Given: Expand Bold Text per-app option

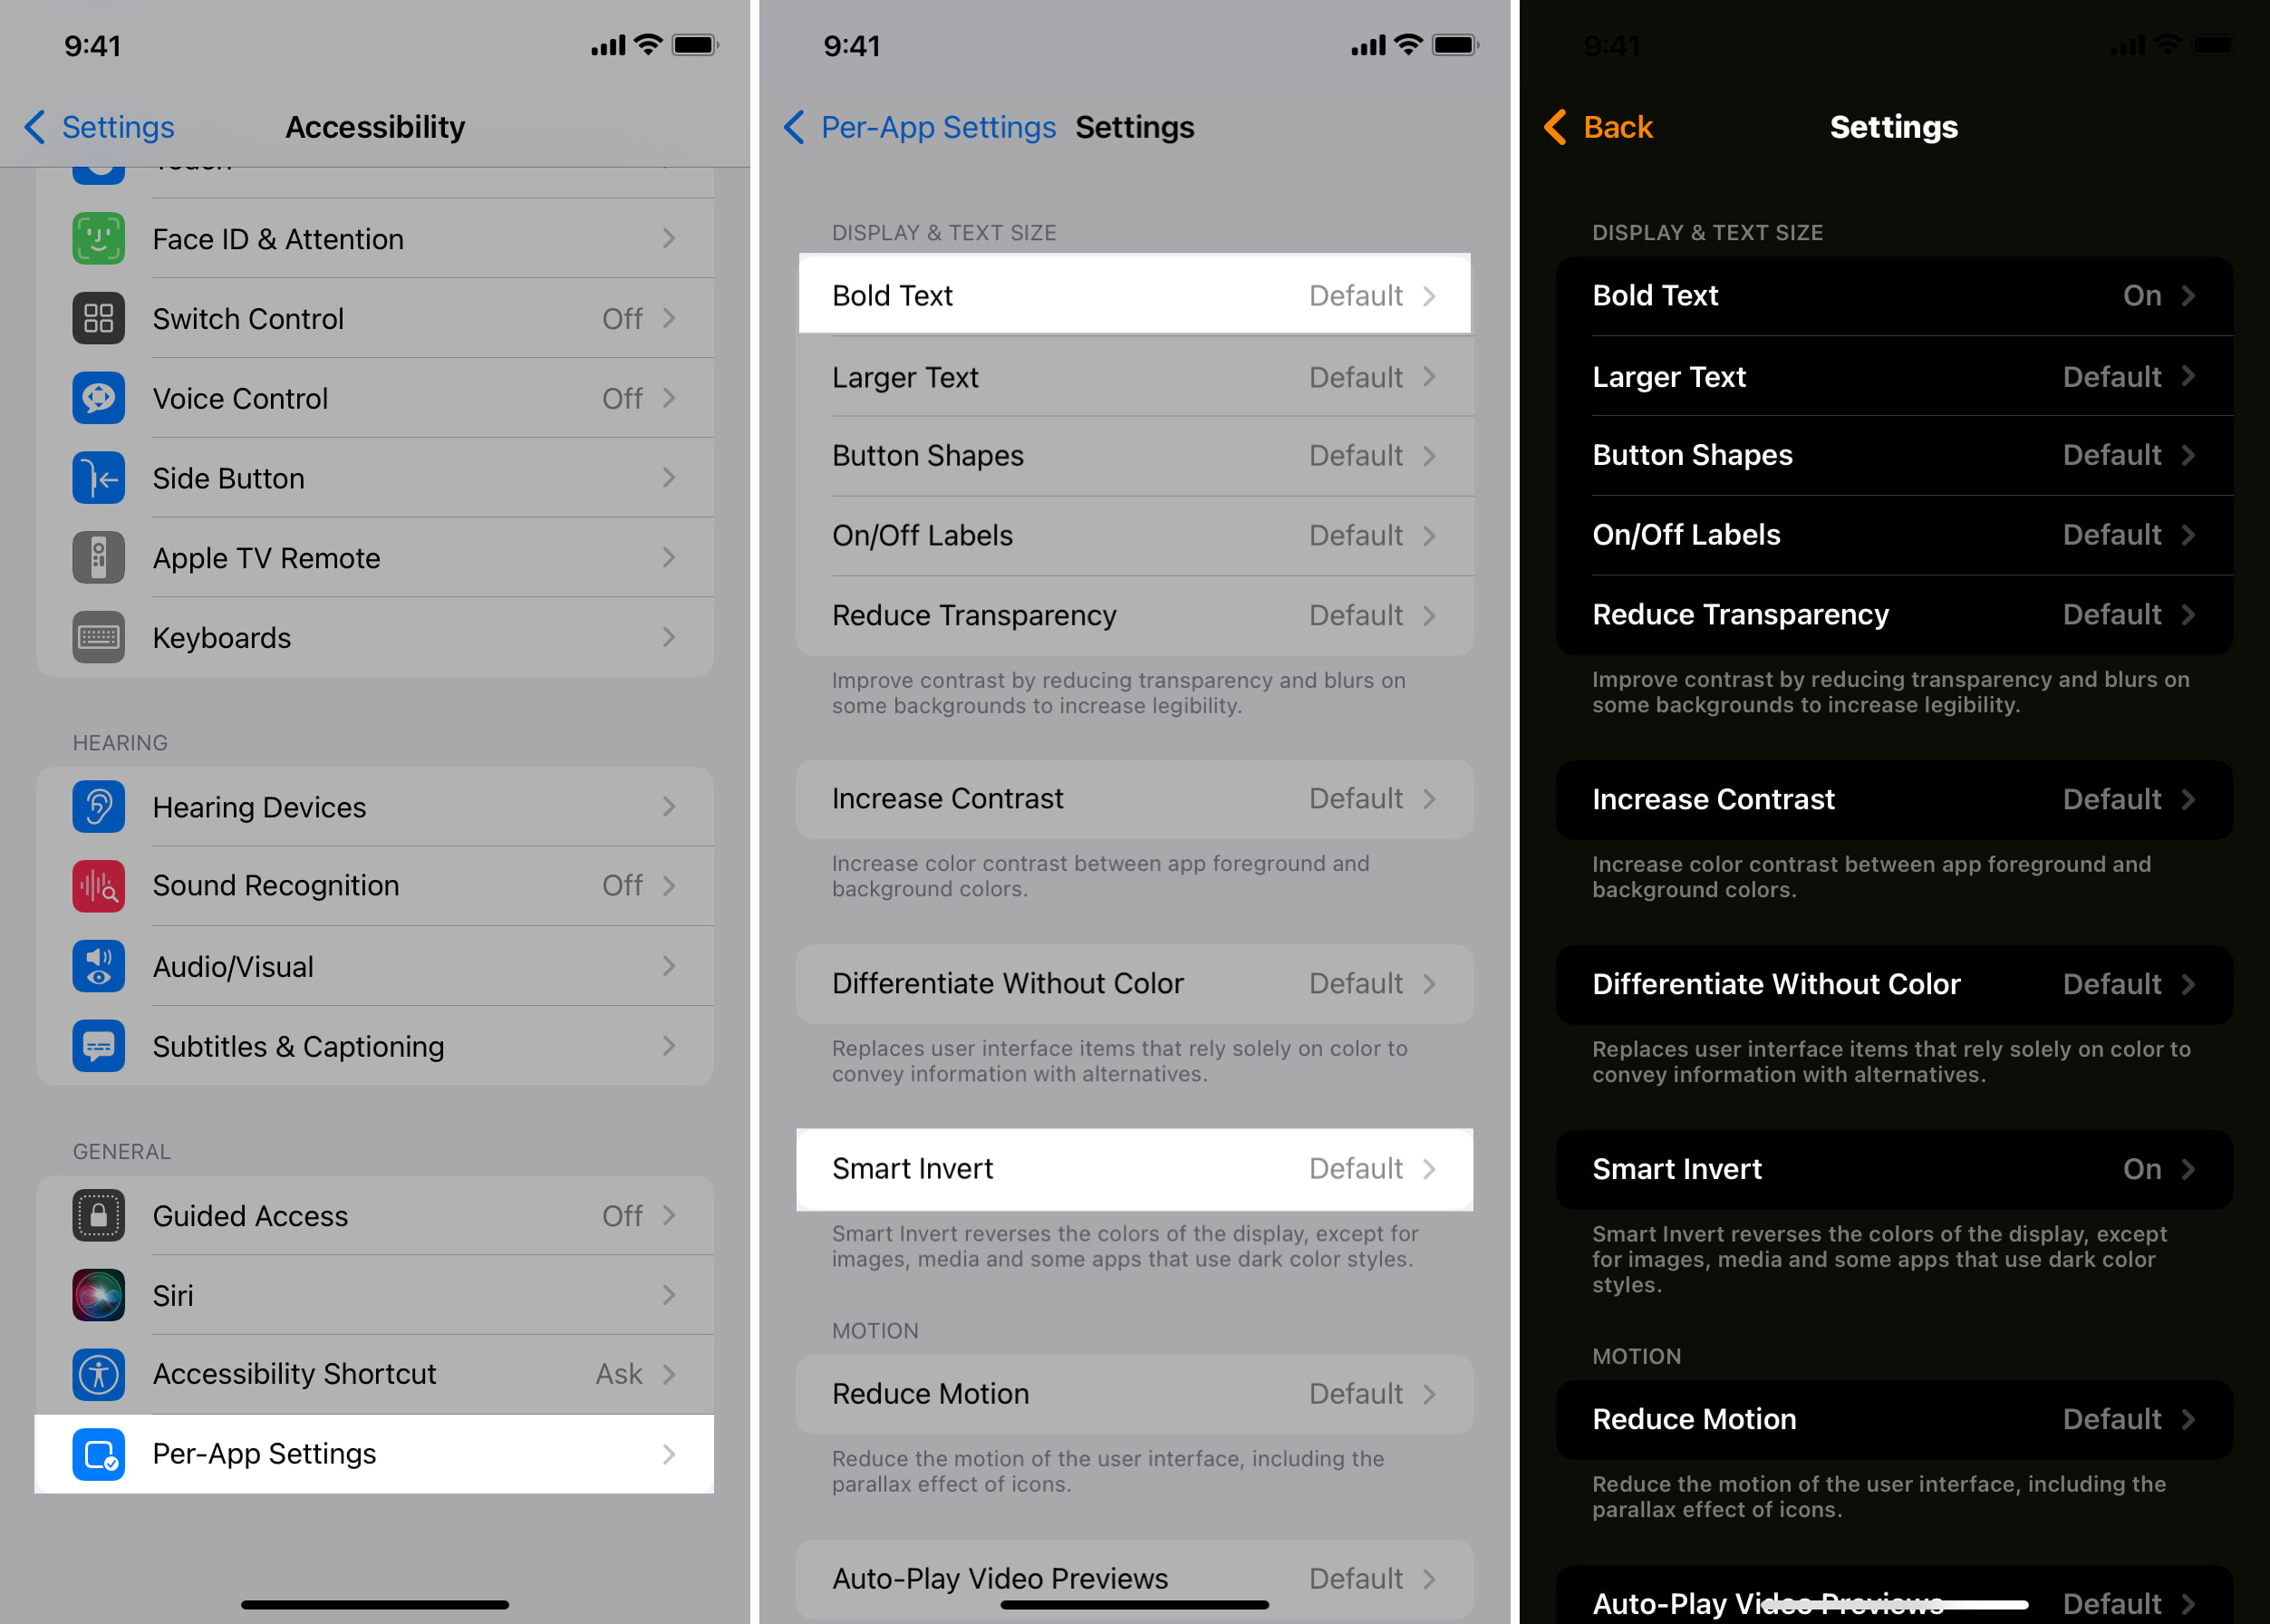Looking at the screenshot, I should [x=1134, y=295].
